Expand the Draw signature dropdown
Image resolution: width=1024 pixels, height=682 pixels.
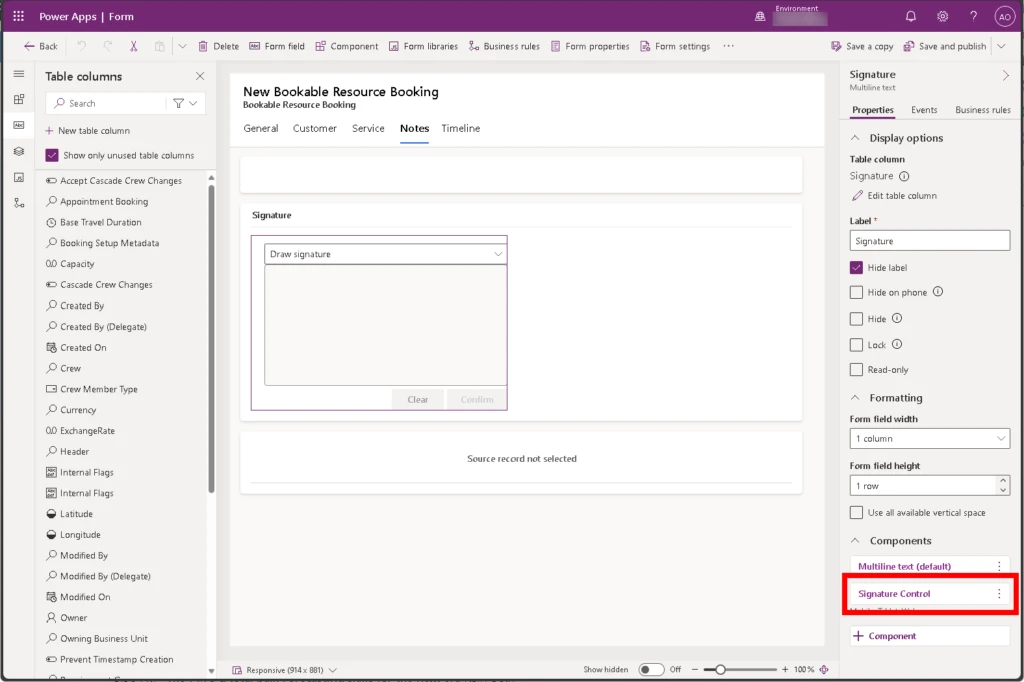385,254
